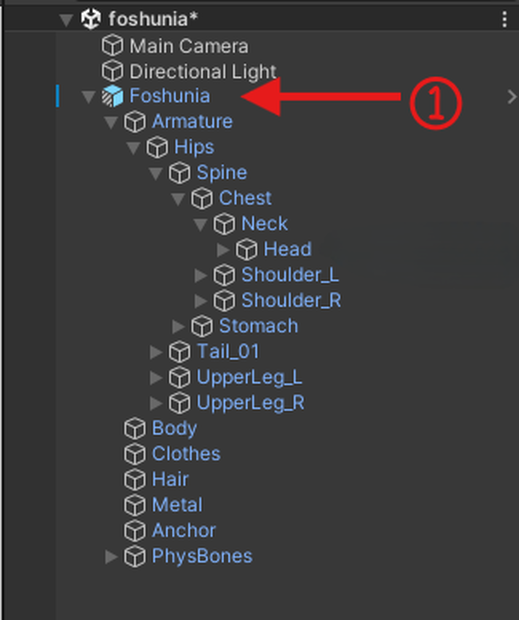This screenshot has height=620, width=519.
Task: Click the Main Camera cube icon
Action: coord(112,45)
